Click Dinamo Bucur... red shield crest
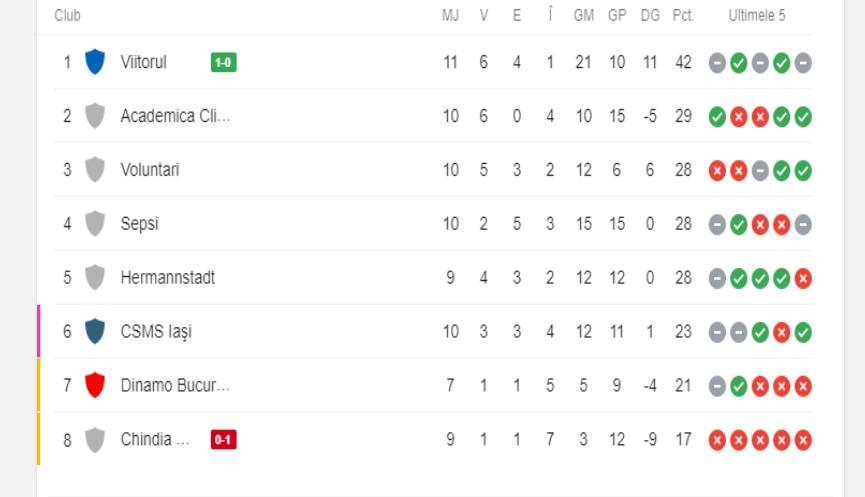Screen dimensions: 865x497 pos(95,385)
